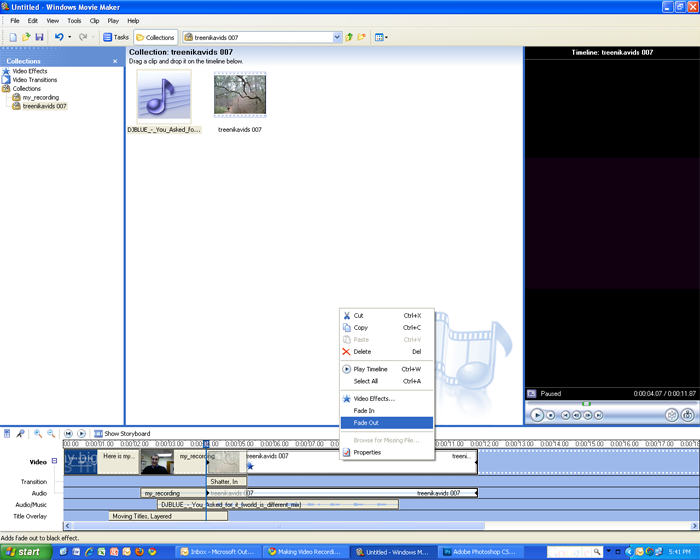This screenshot has width=700, height=560.
Task: Click the preview monitor Play button
Action: coord(537,415)
